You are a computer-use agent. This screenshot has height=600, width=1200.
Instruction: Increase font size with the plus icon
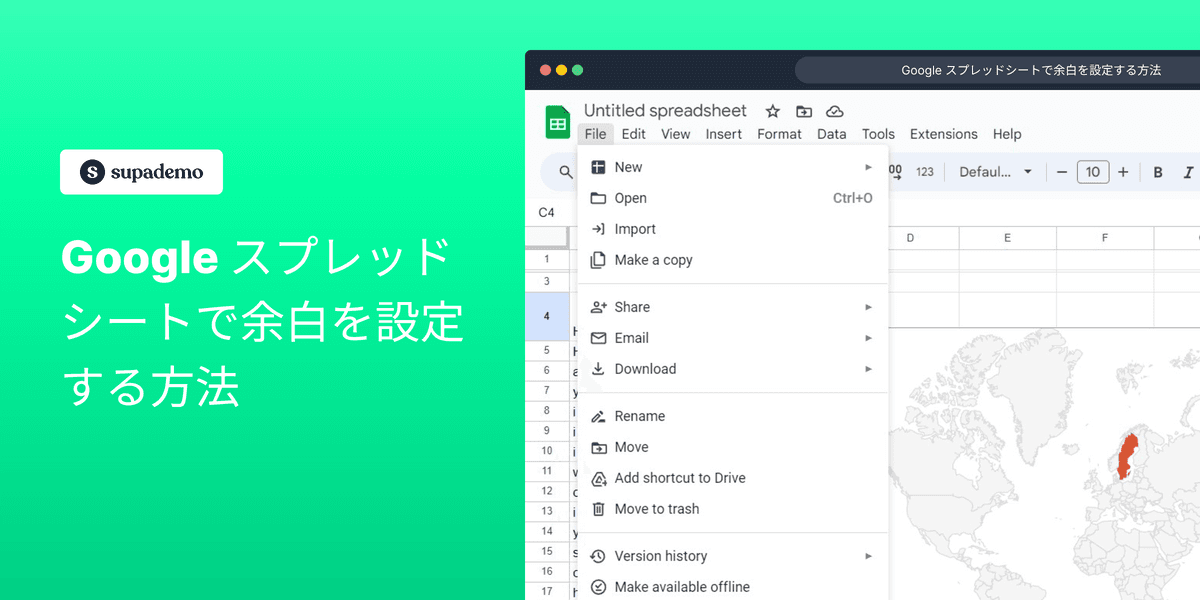coord(1123,171)
